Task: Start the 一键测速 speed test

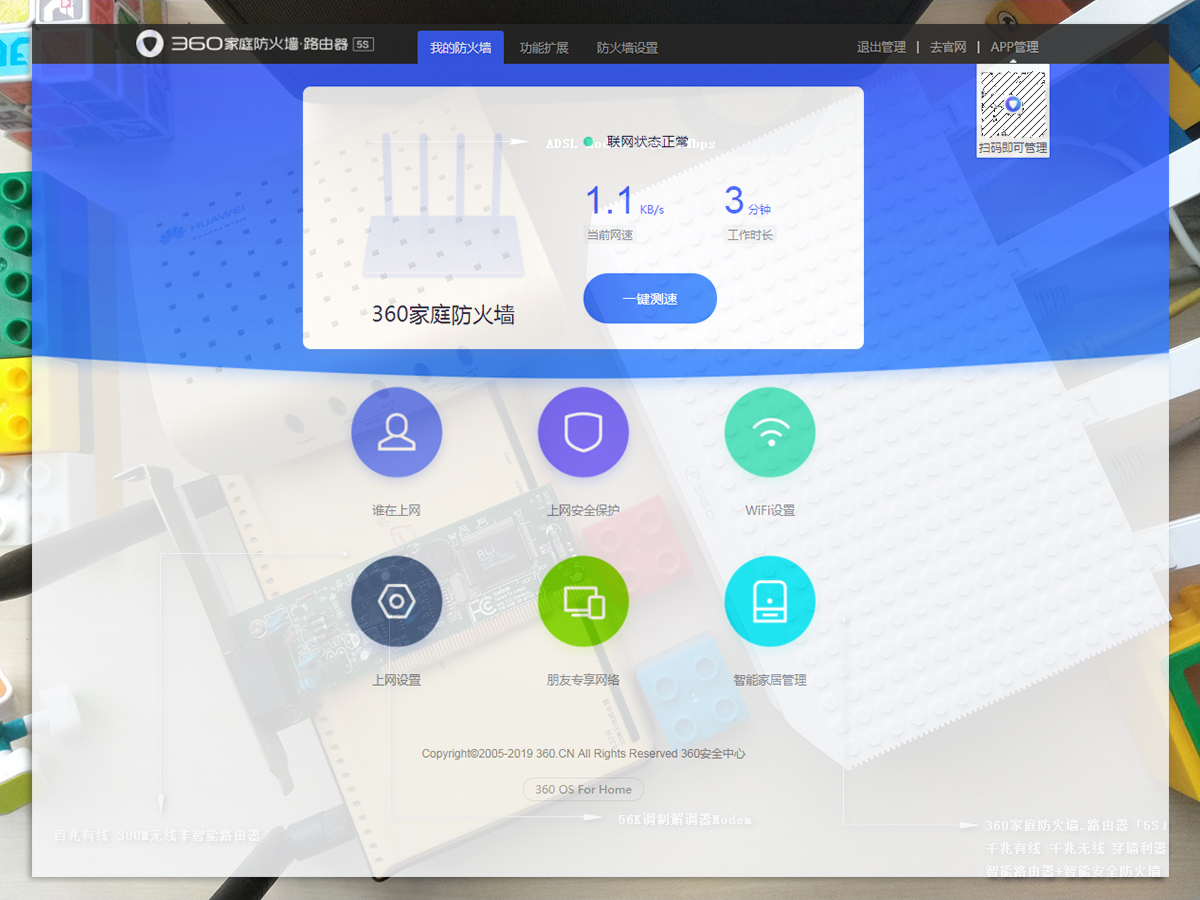Action: 650,298
